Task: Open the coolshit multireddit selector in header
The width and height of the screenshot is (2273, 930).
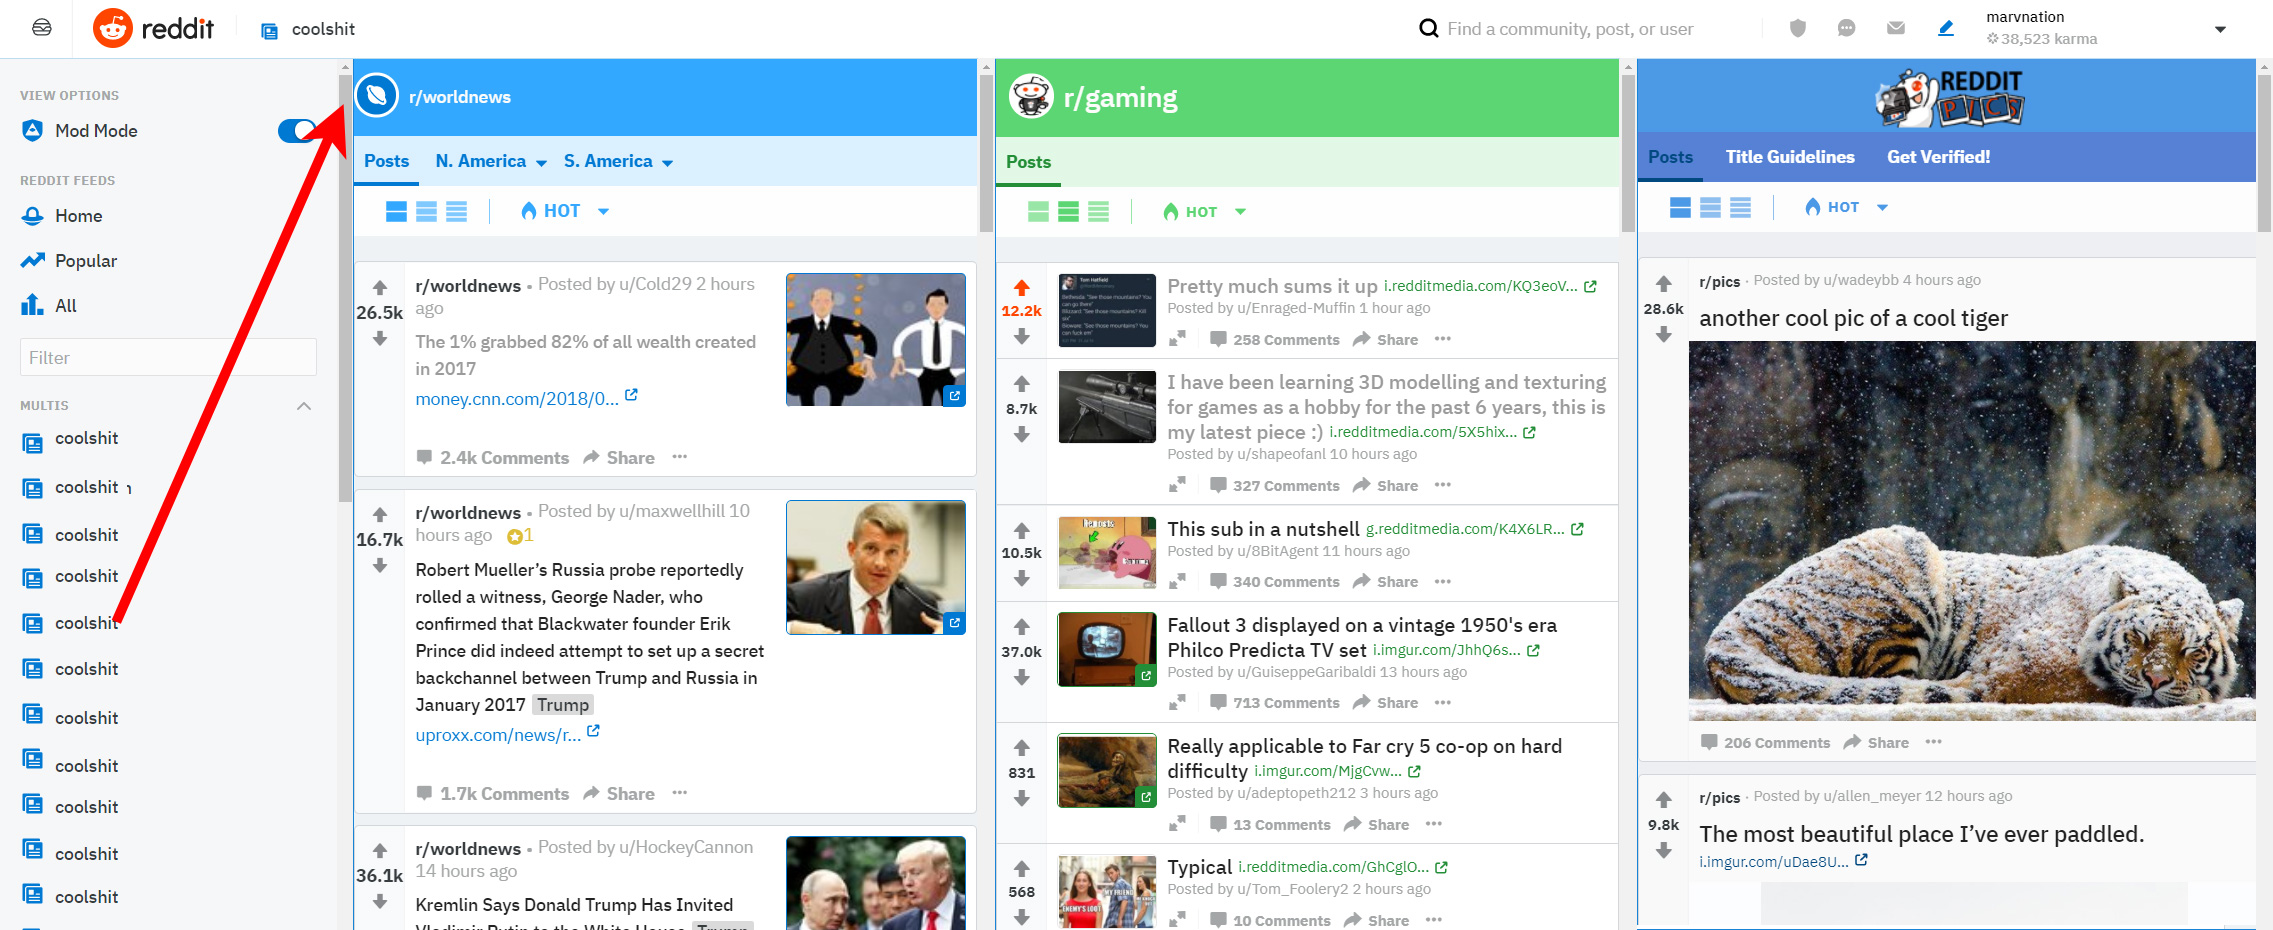Action: [x=308, y=30]
